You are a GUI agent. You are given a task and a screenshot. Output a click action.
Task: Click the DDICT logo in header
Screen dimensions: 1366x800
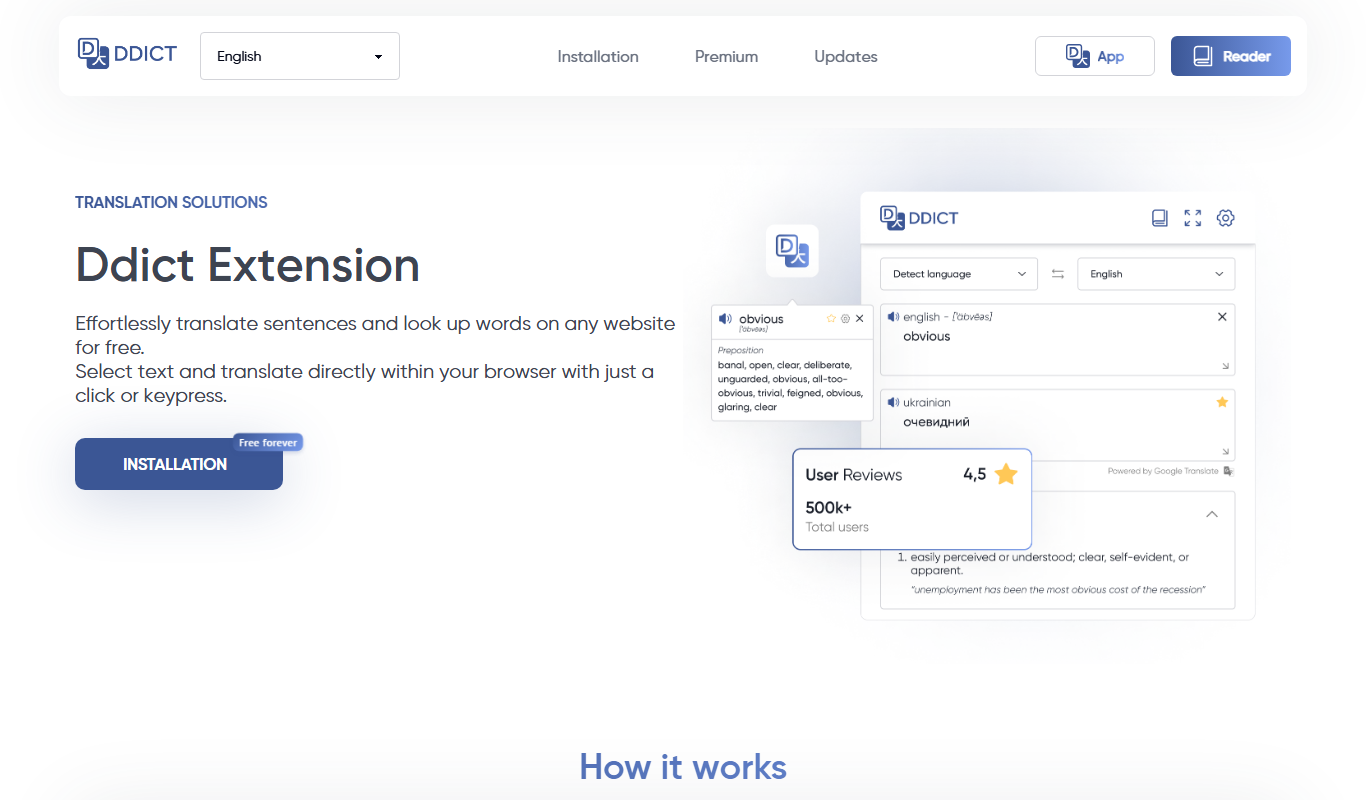(127, 54)
